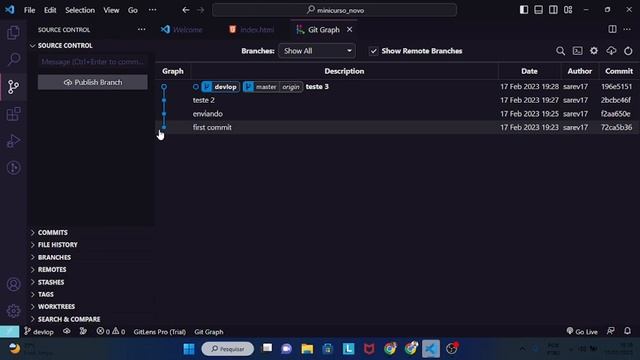Open the File menu
Image resolution: width=640 pixels, height=360 pixels.
point(29,10)
